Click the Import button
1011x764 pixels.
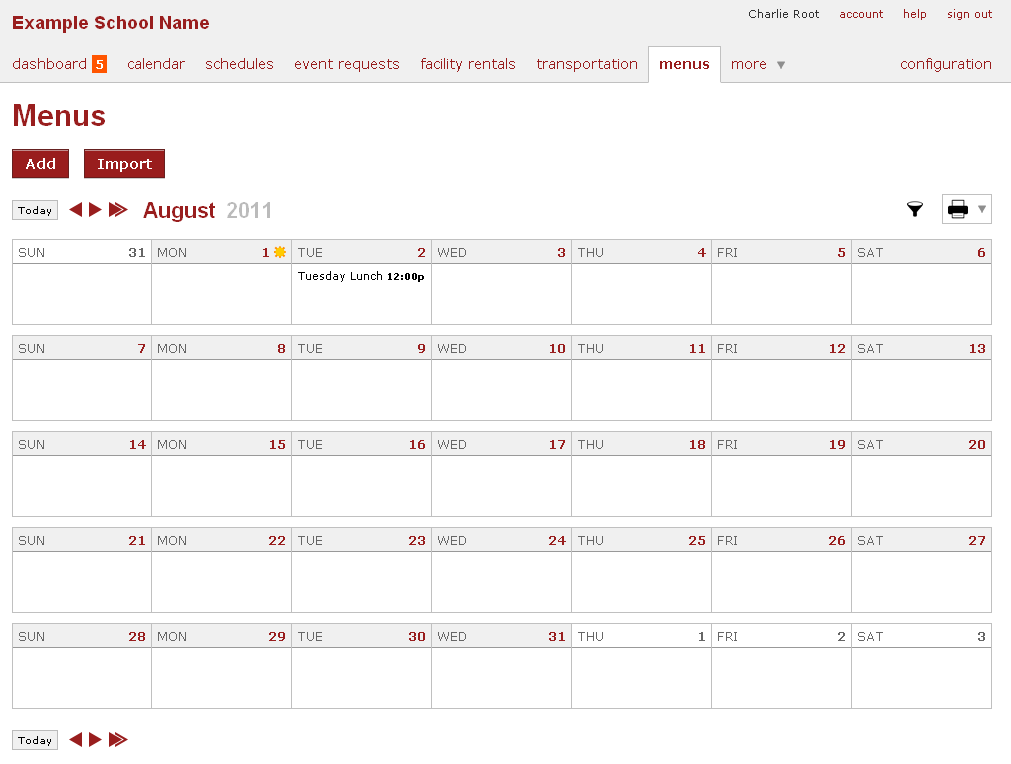[x=124, y=163]
